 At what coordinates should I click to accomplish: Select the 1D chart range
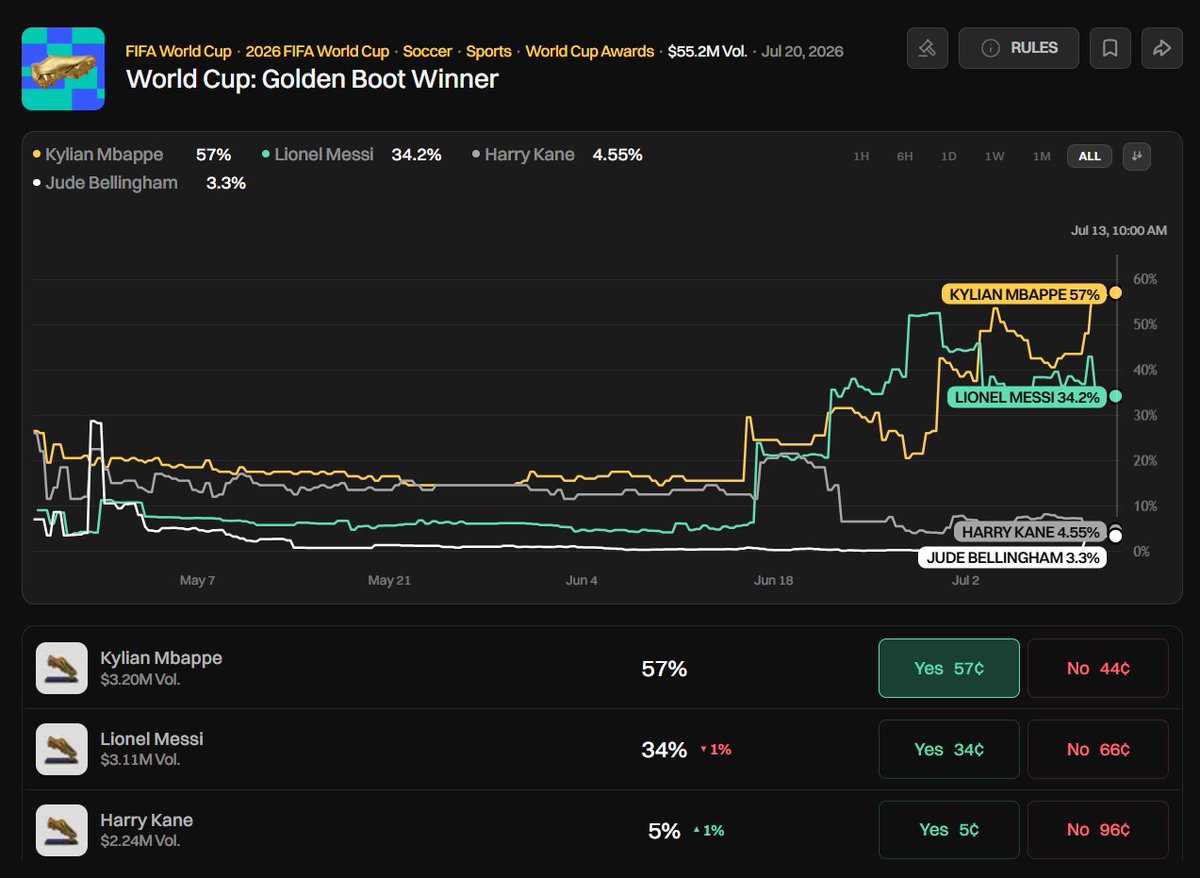click(949, 156)
